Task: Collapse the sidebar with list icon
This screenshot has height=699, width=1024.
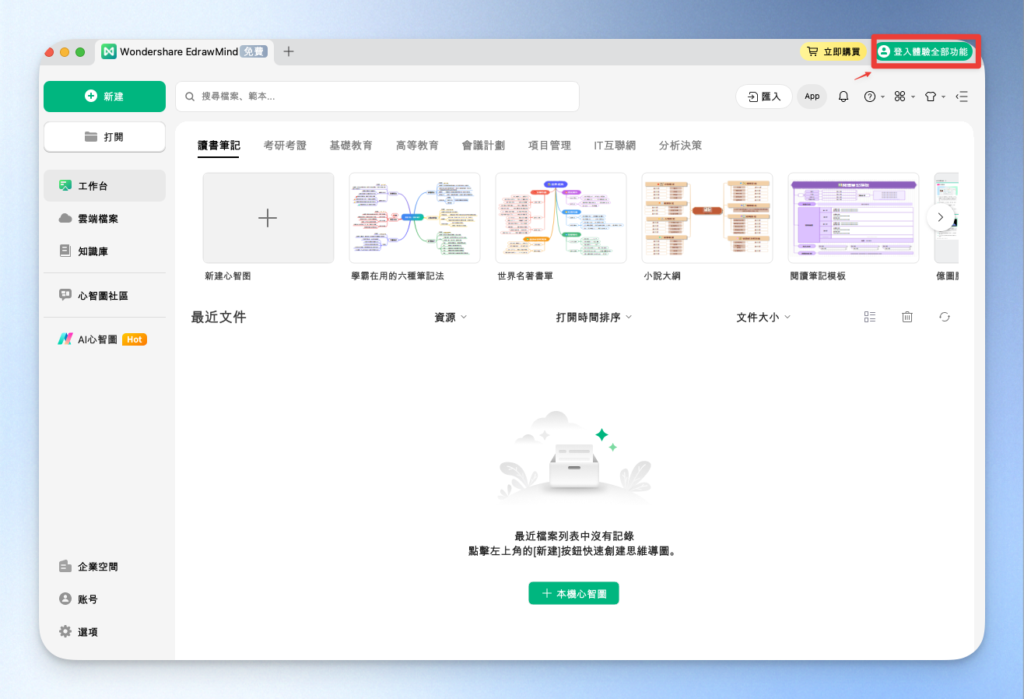Action: 962,97
